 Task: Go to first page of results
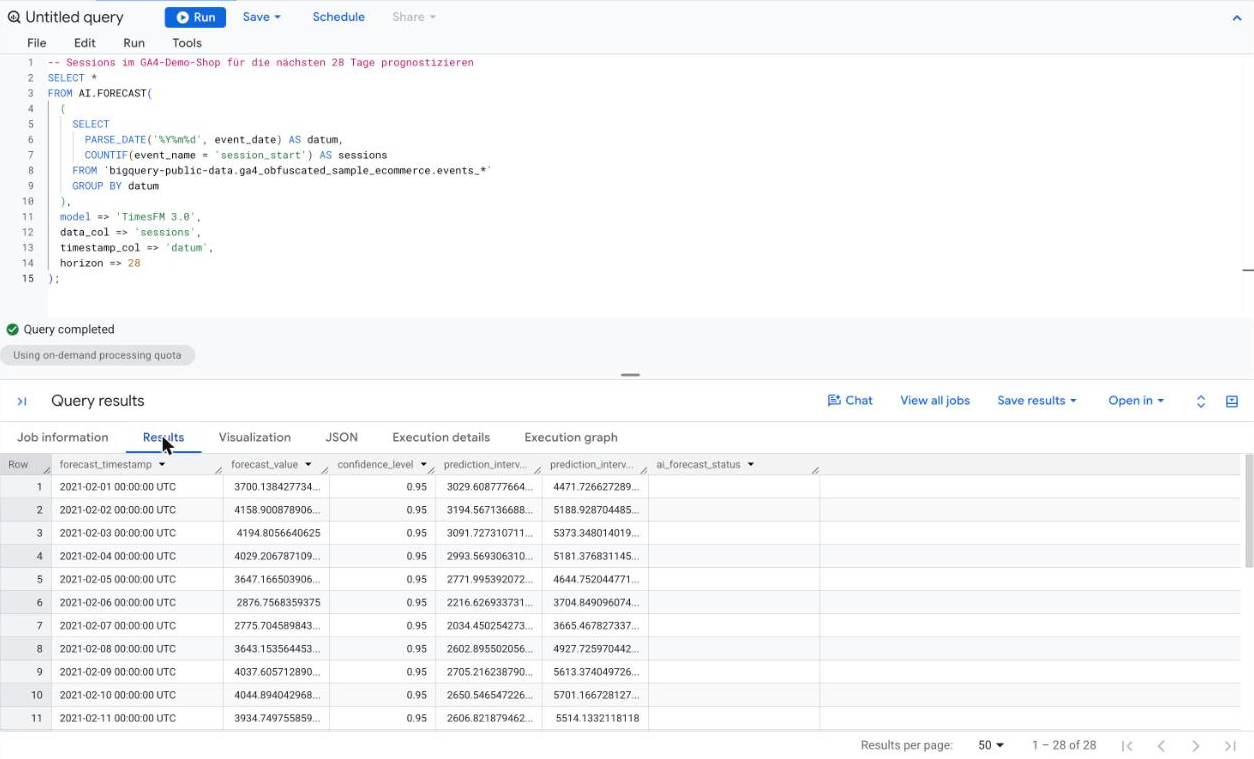click(x=1127, y=745)
